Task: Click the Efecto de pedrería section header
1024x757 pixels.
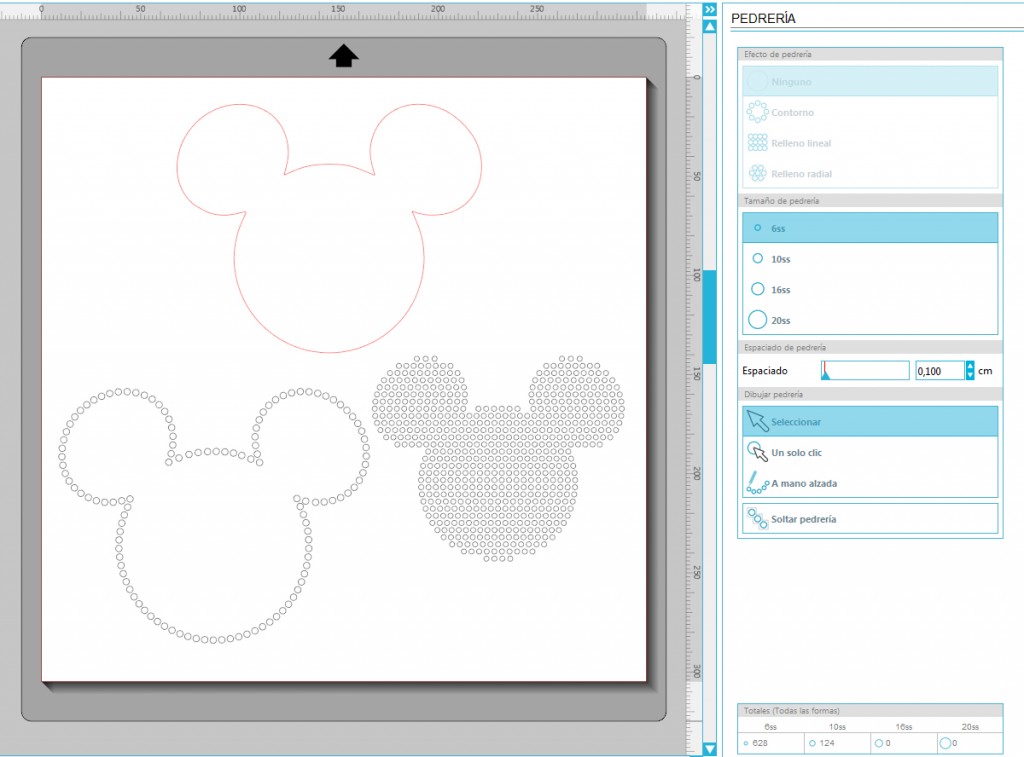Action: click(870, 54)
